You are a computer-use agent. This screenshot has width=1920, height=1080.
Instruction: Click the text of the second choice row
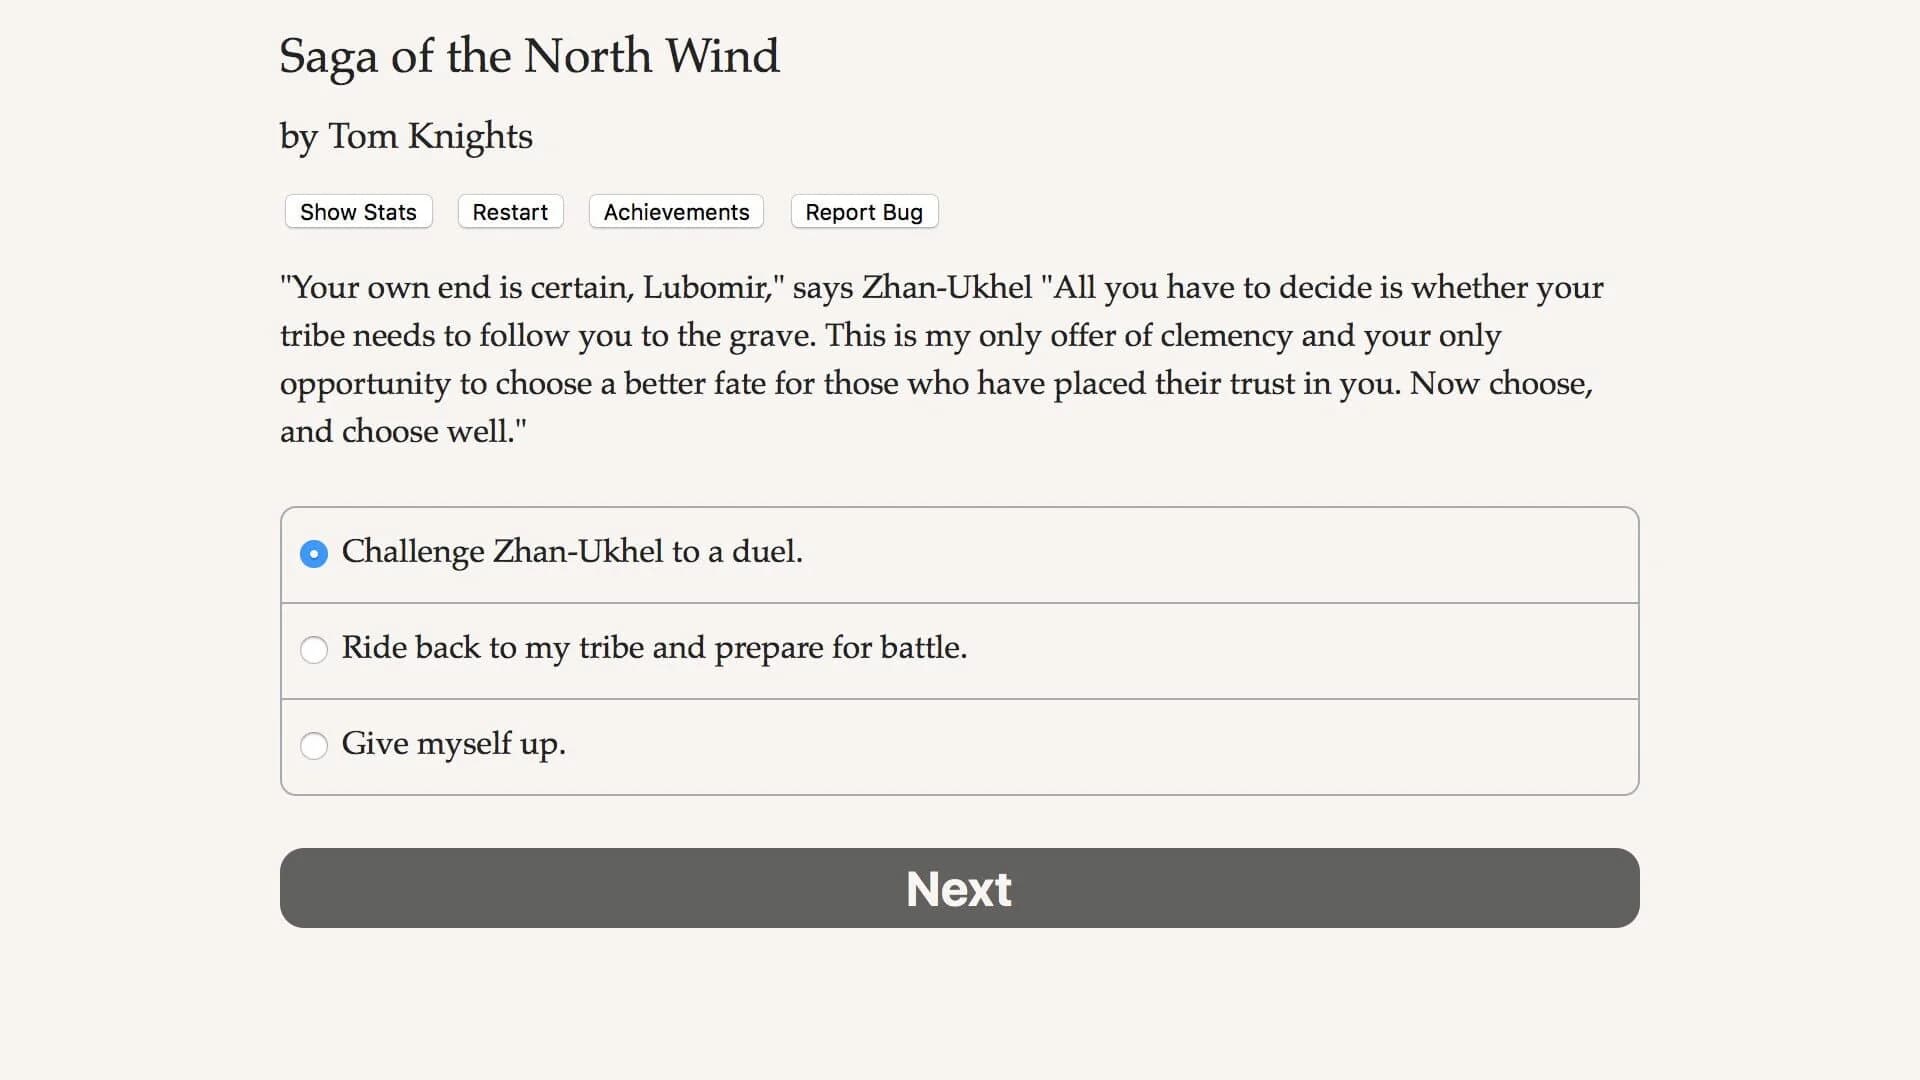point(654,648)
